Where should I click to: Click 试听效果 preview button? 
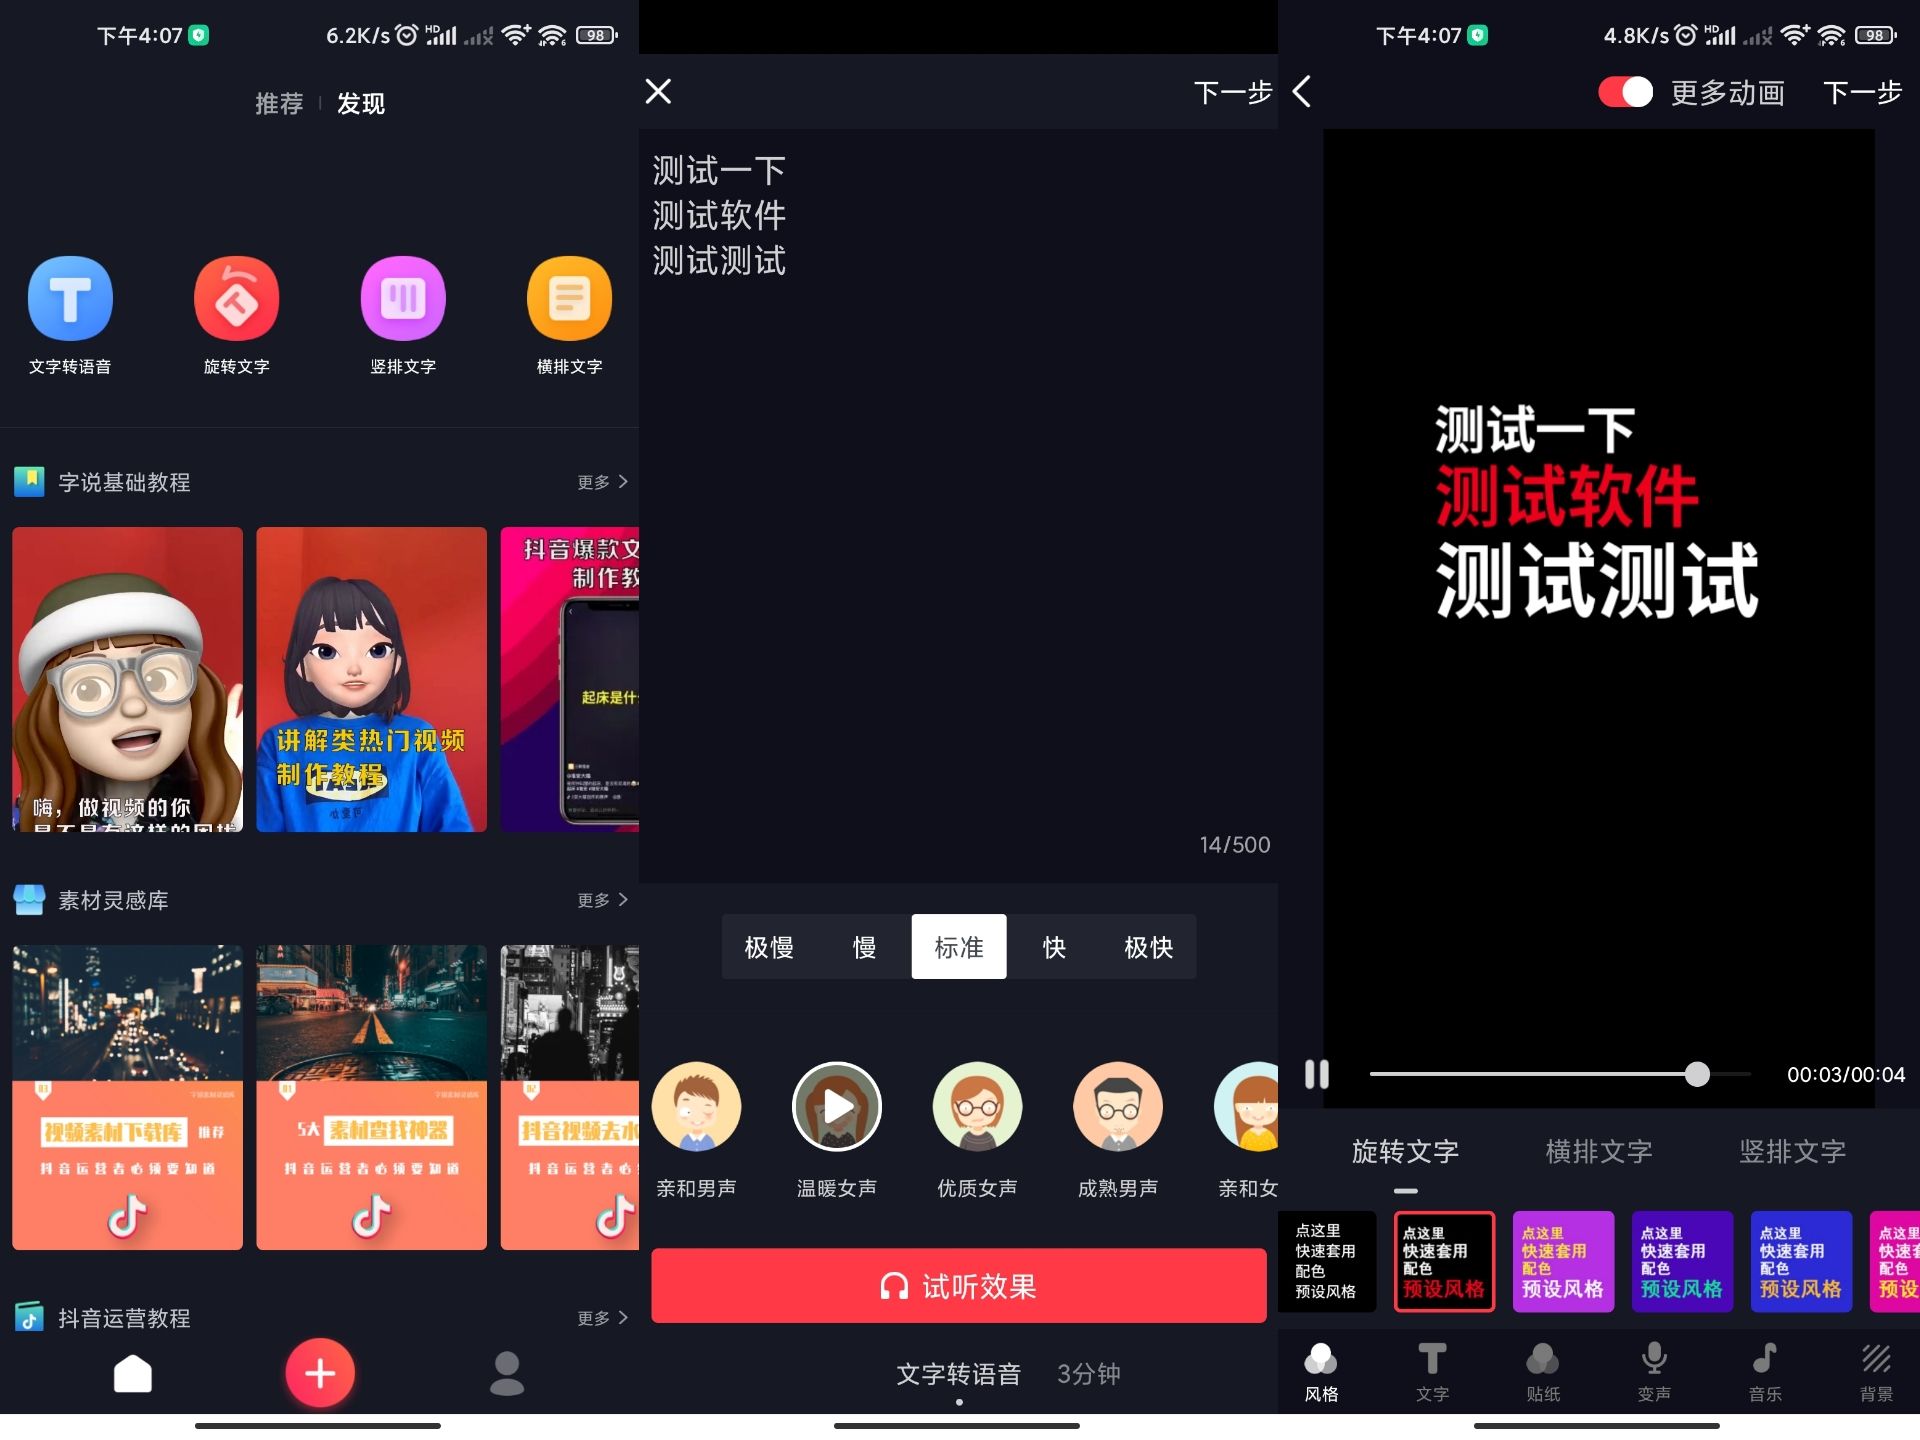(957, 1286)
